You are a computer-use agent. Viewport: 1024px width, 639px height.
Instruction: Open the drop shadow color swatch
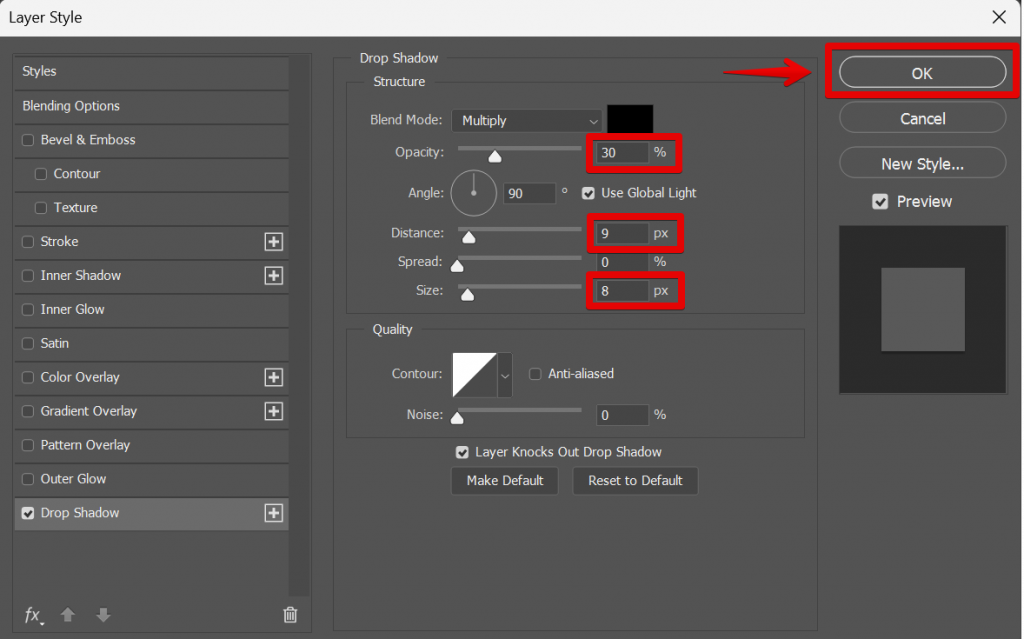(629, 117)
